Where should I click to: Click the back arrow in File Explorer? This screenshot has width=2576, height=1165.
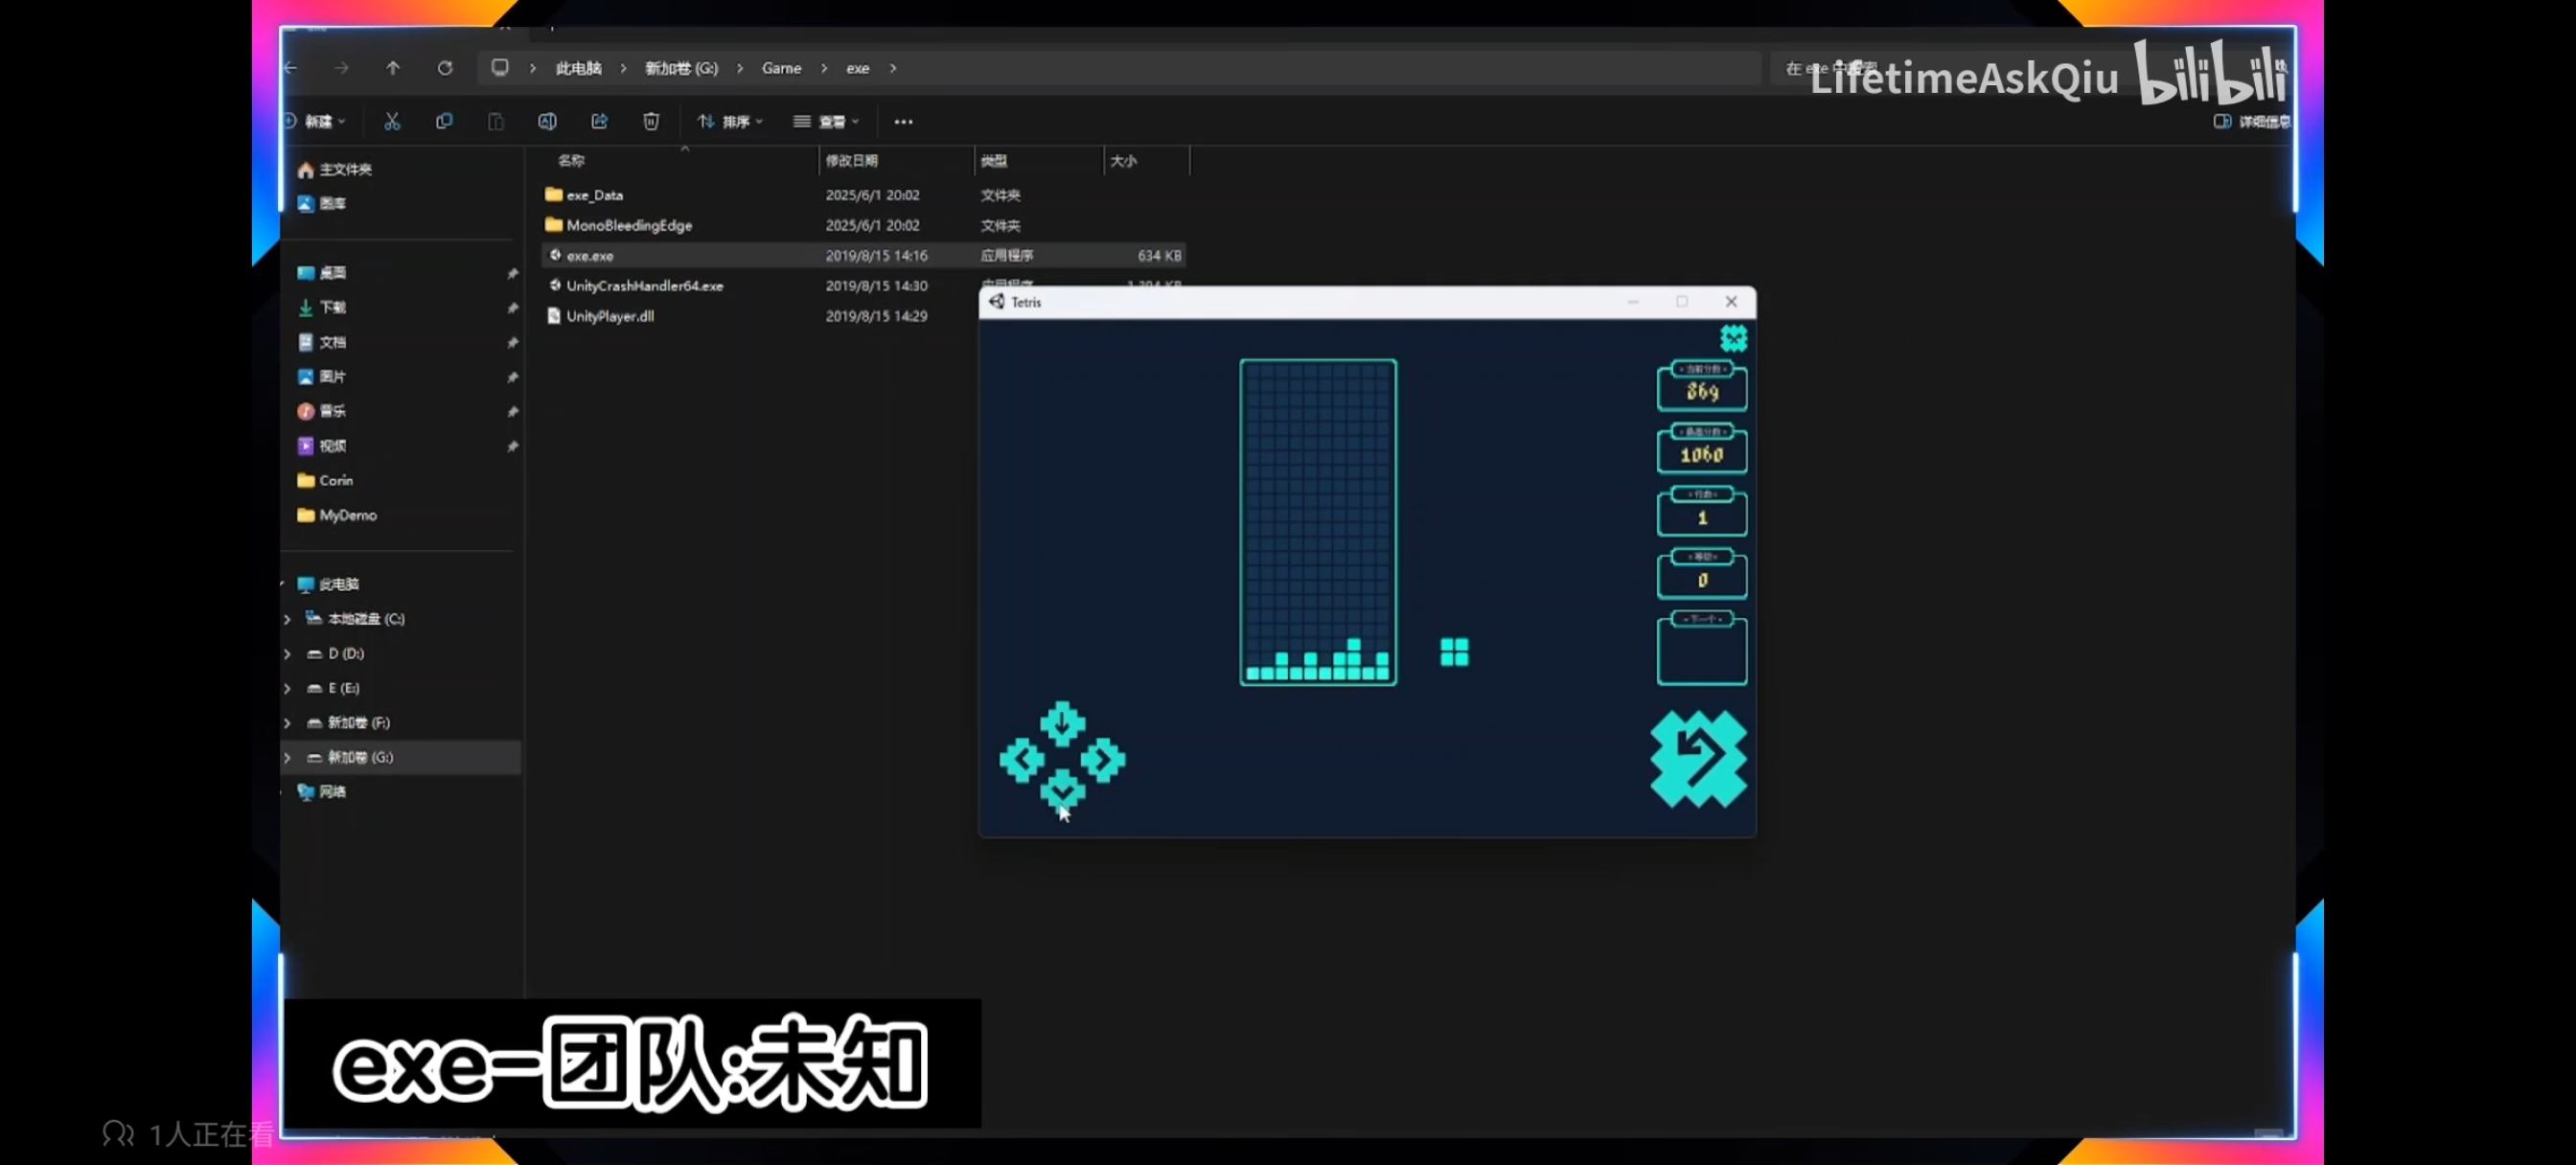coord(291,68)
